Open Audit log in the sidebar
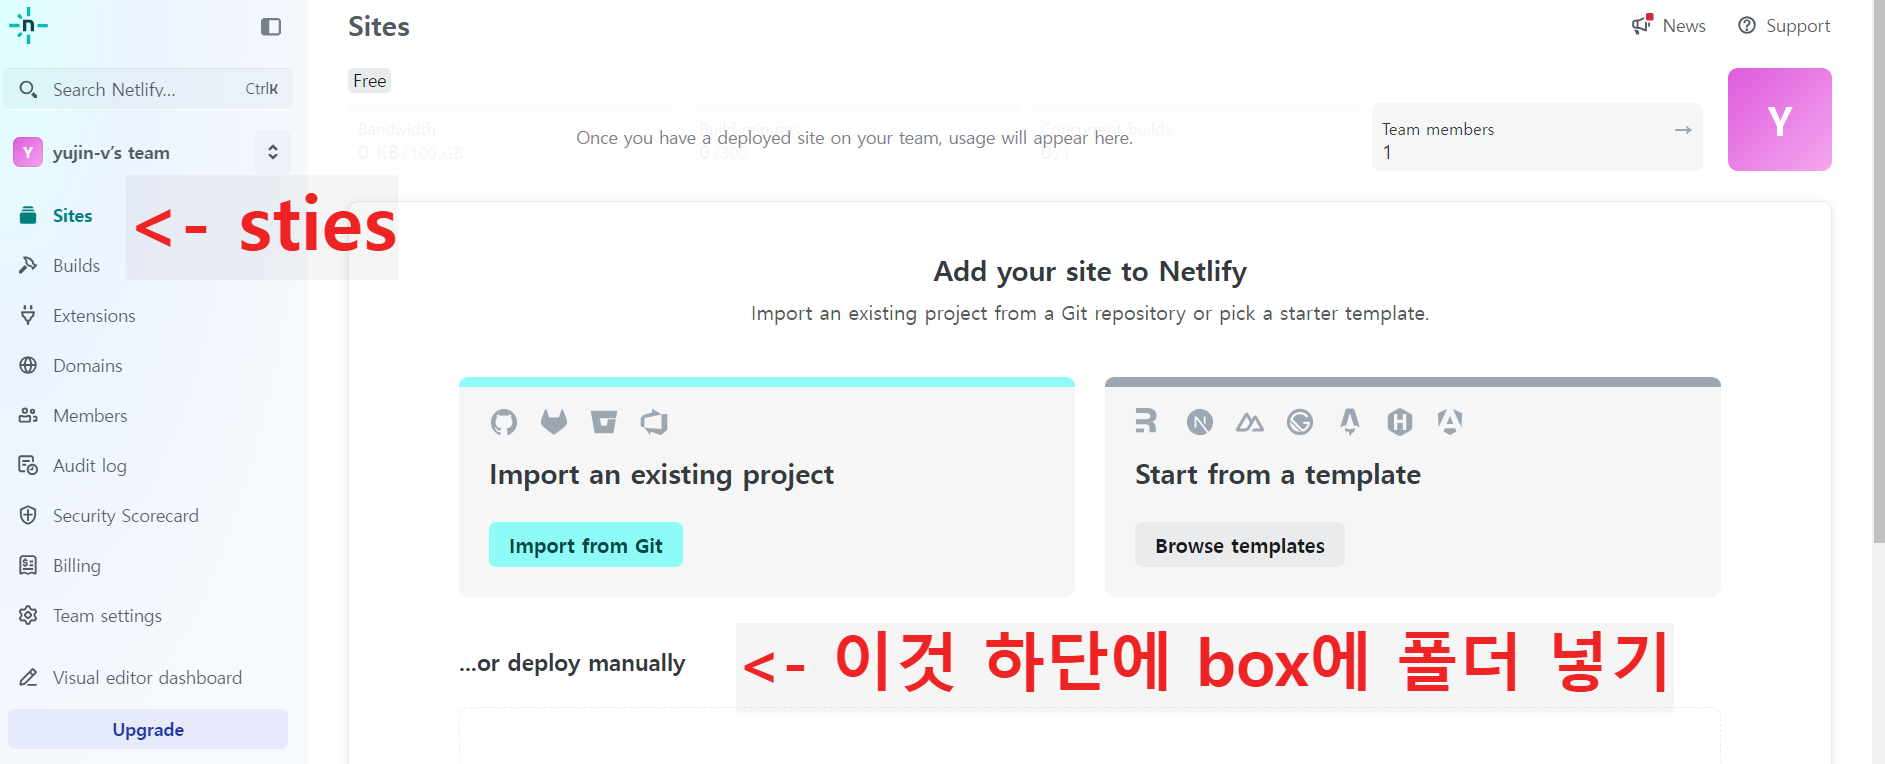The height and width of the screenshot is (764, 1885). pyautogui.click(x=90, y=465)
